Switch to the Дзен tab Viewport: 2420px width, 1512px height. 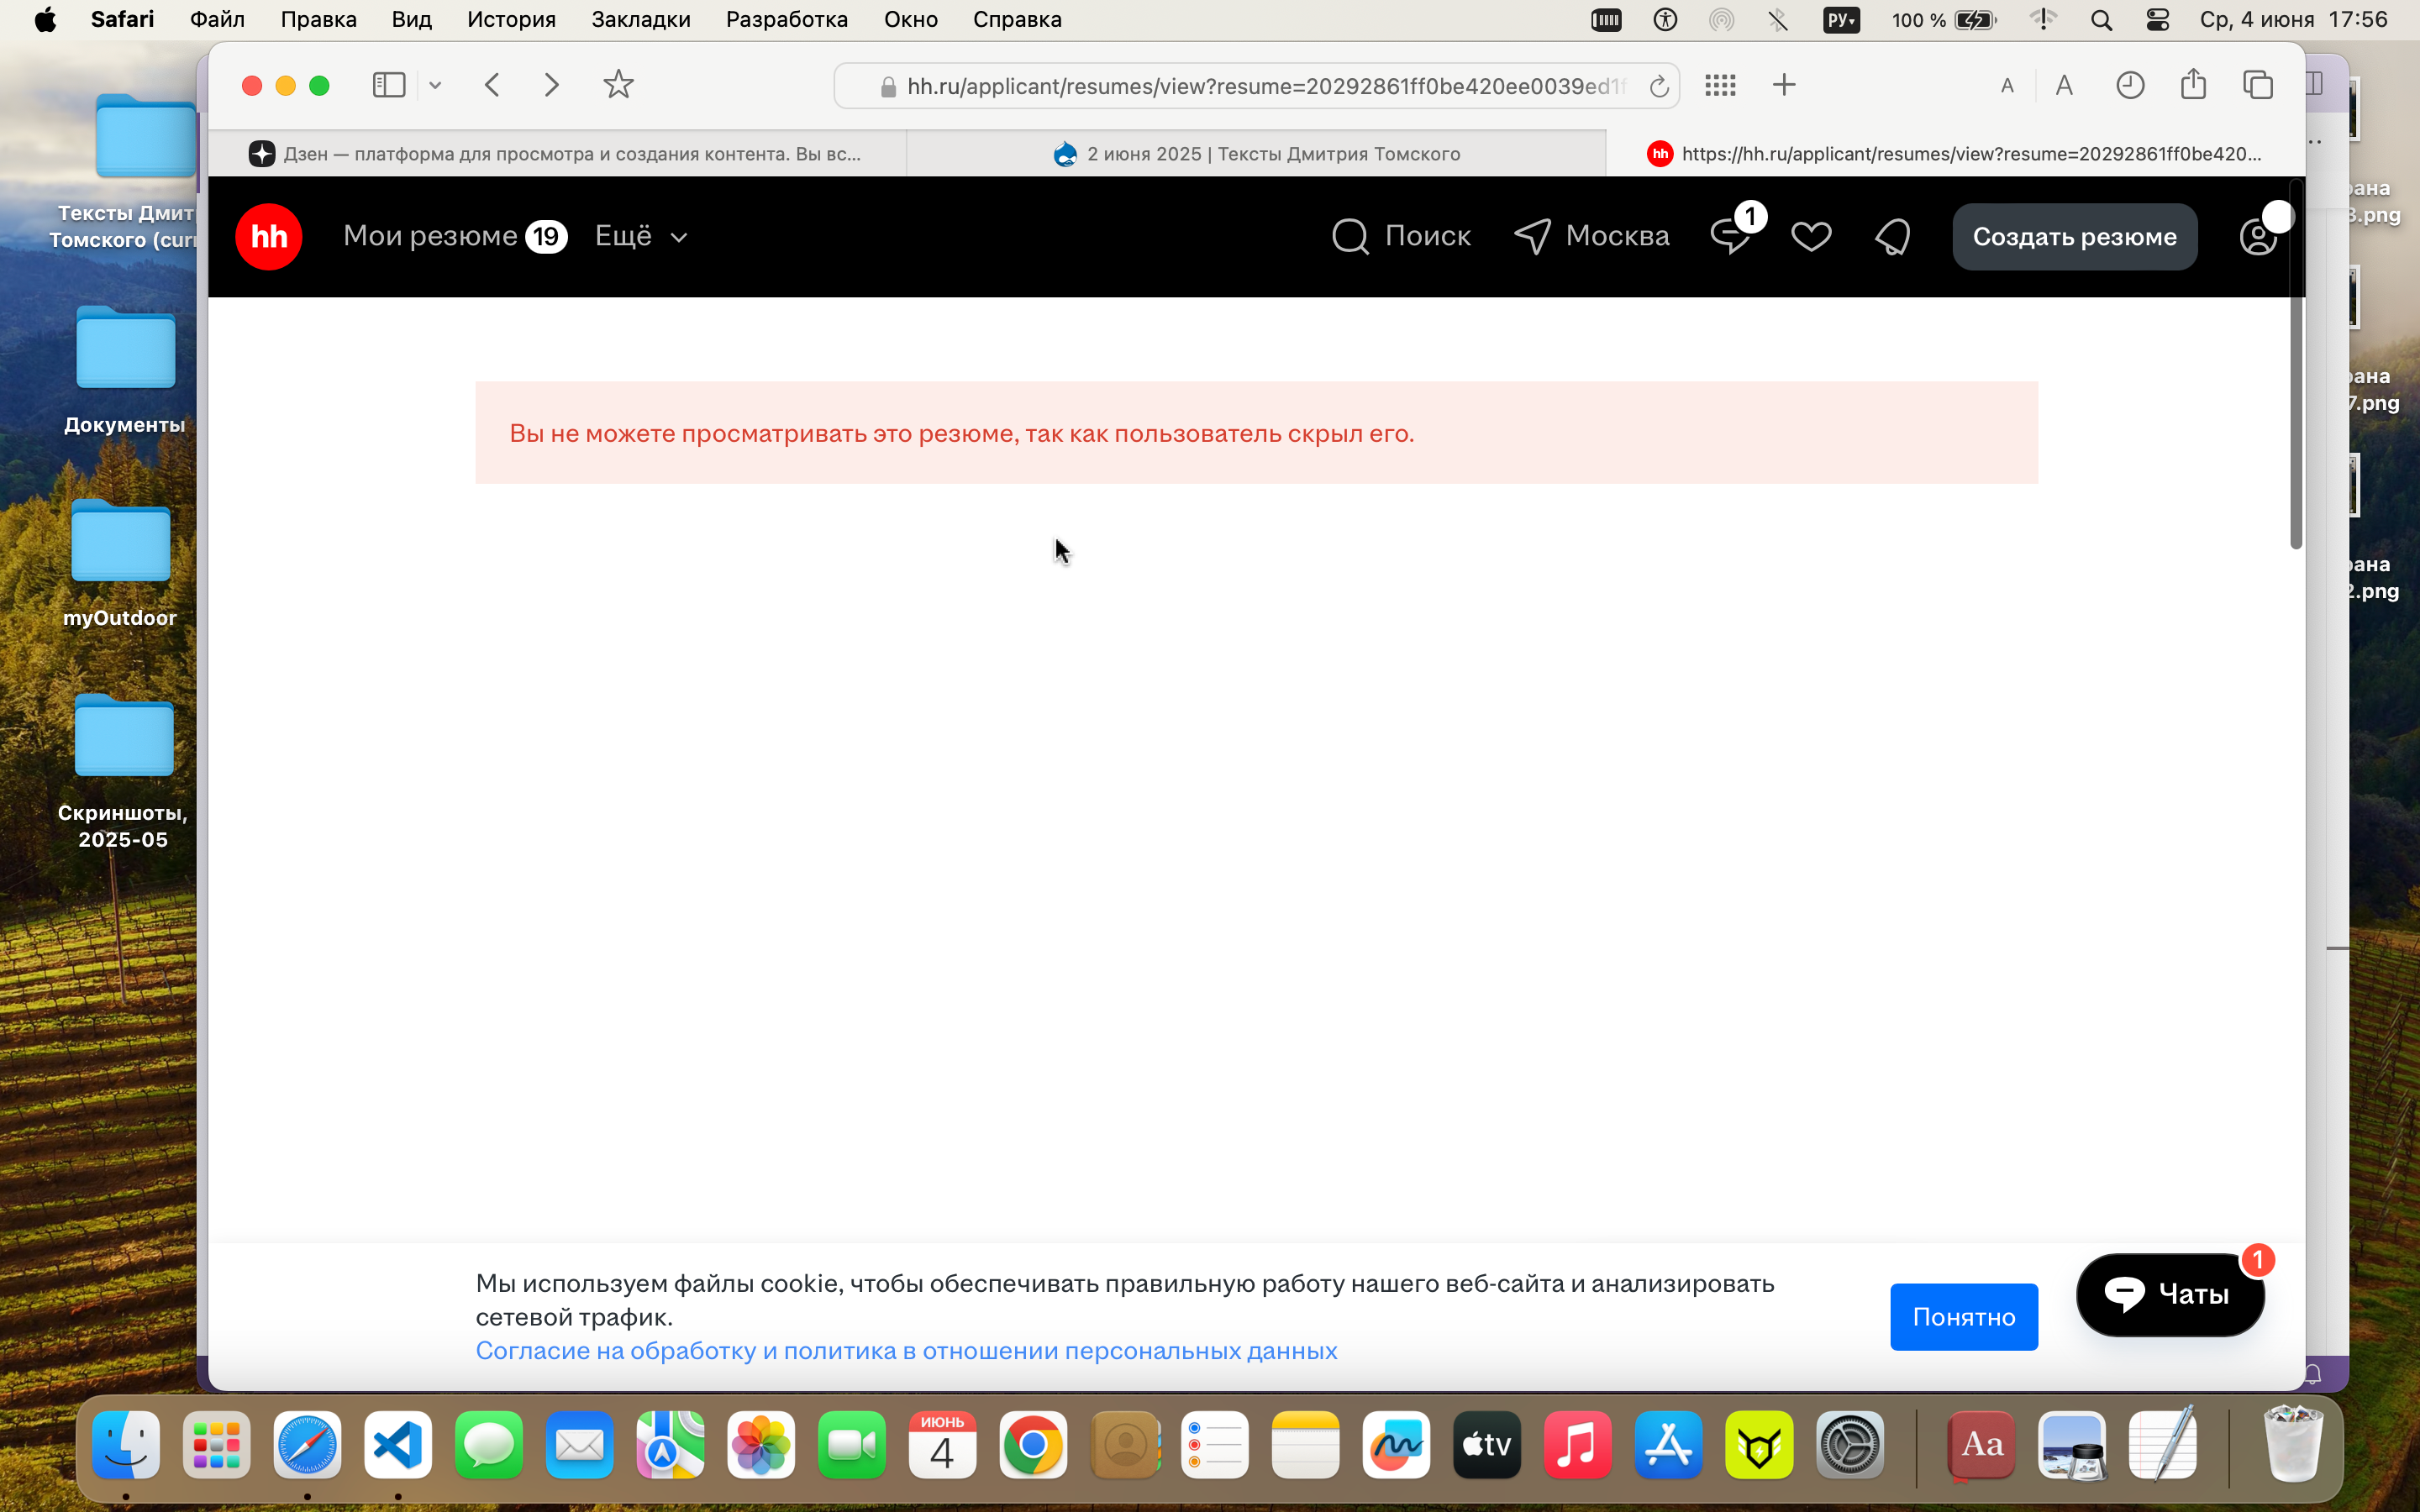click(x=557, y=154)
